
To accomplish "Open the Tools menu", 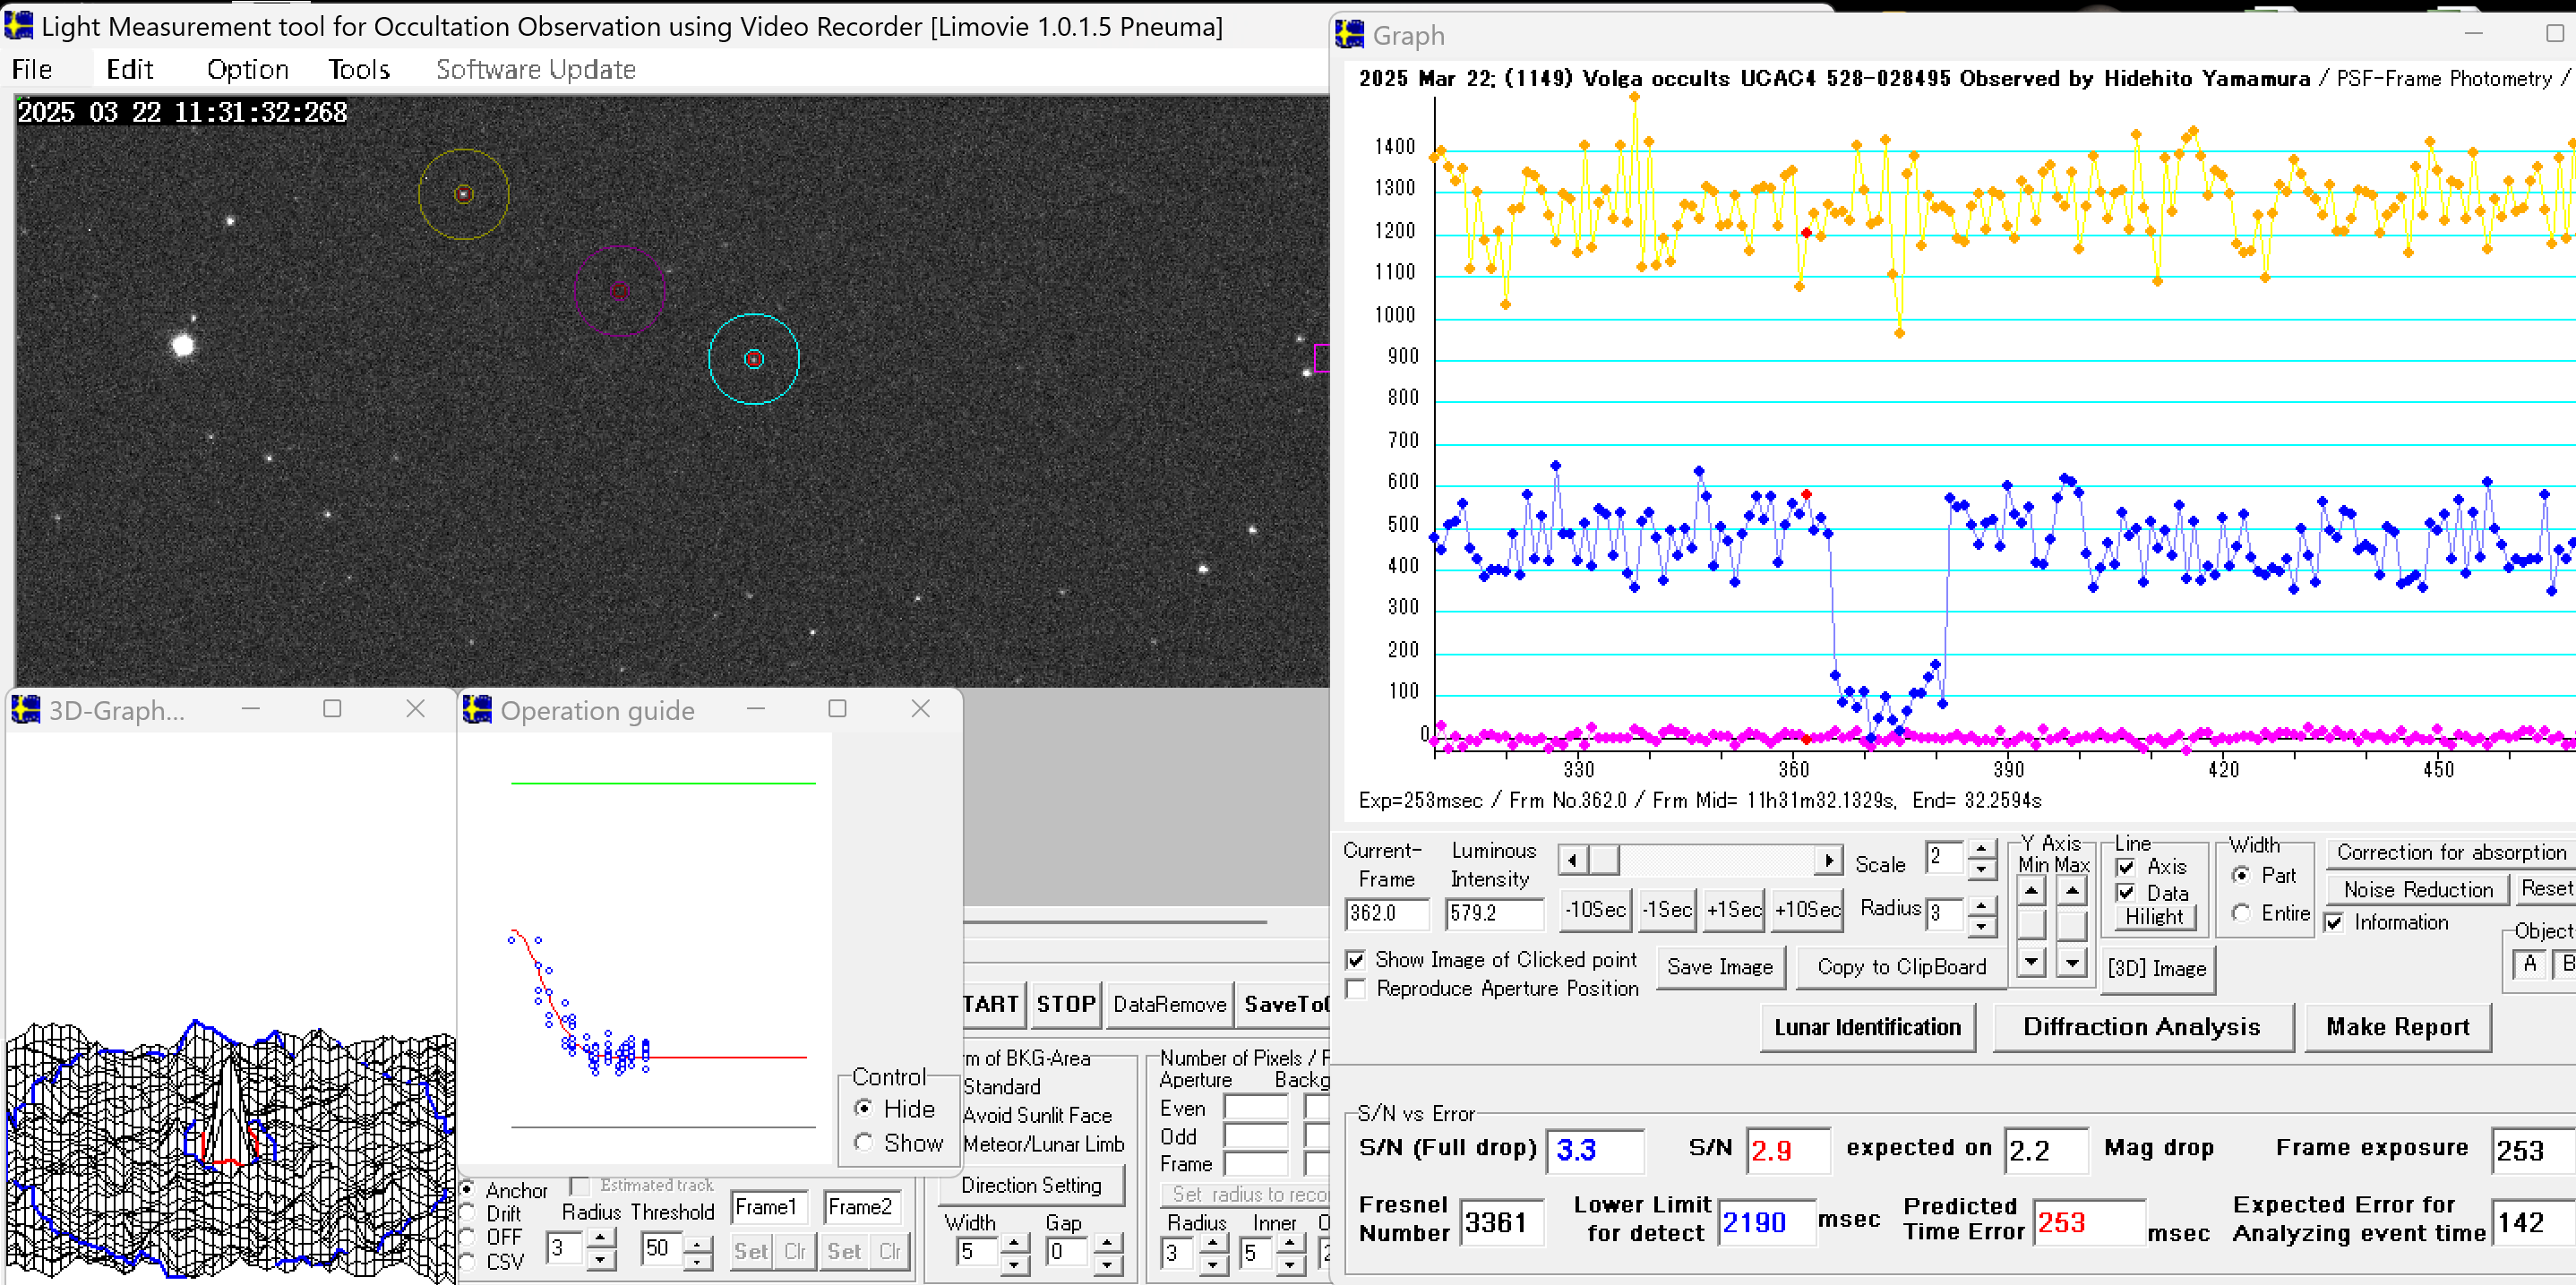I will coord(359,69).
